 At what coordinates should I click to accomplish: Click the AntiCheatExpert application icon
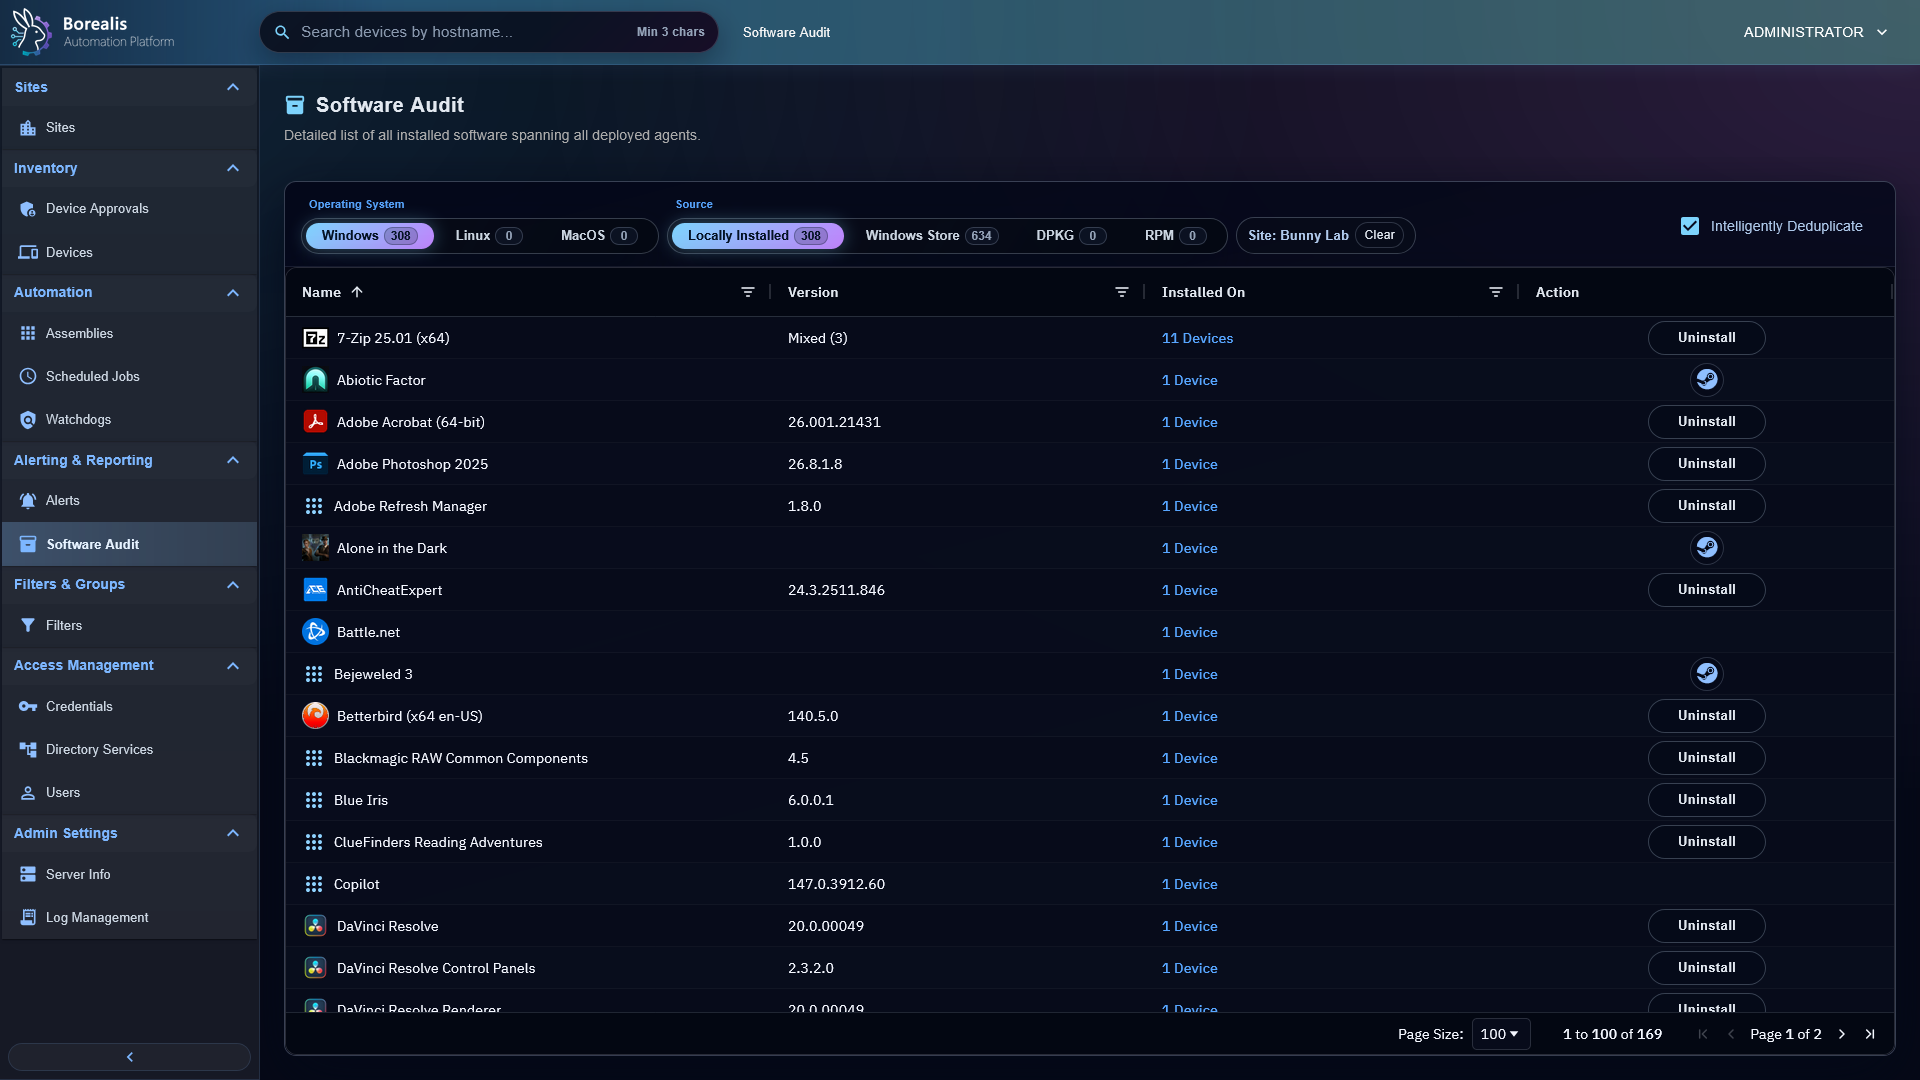[x=315, y=590]
